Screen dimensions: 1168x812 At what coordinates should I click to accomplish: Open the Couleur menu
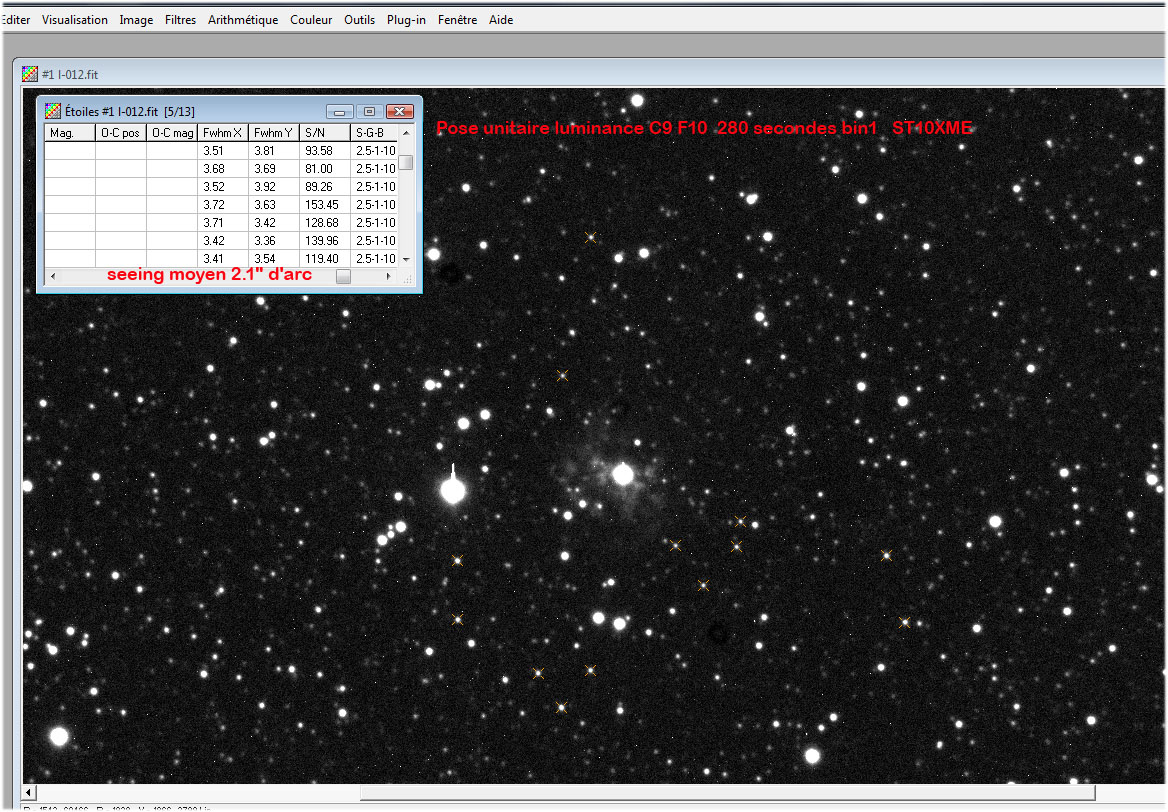coord(311,20)
